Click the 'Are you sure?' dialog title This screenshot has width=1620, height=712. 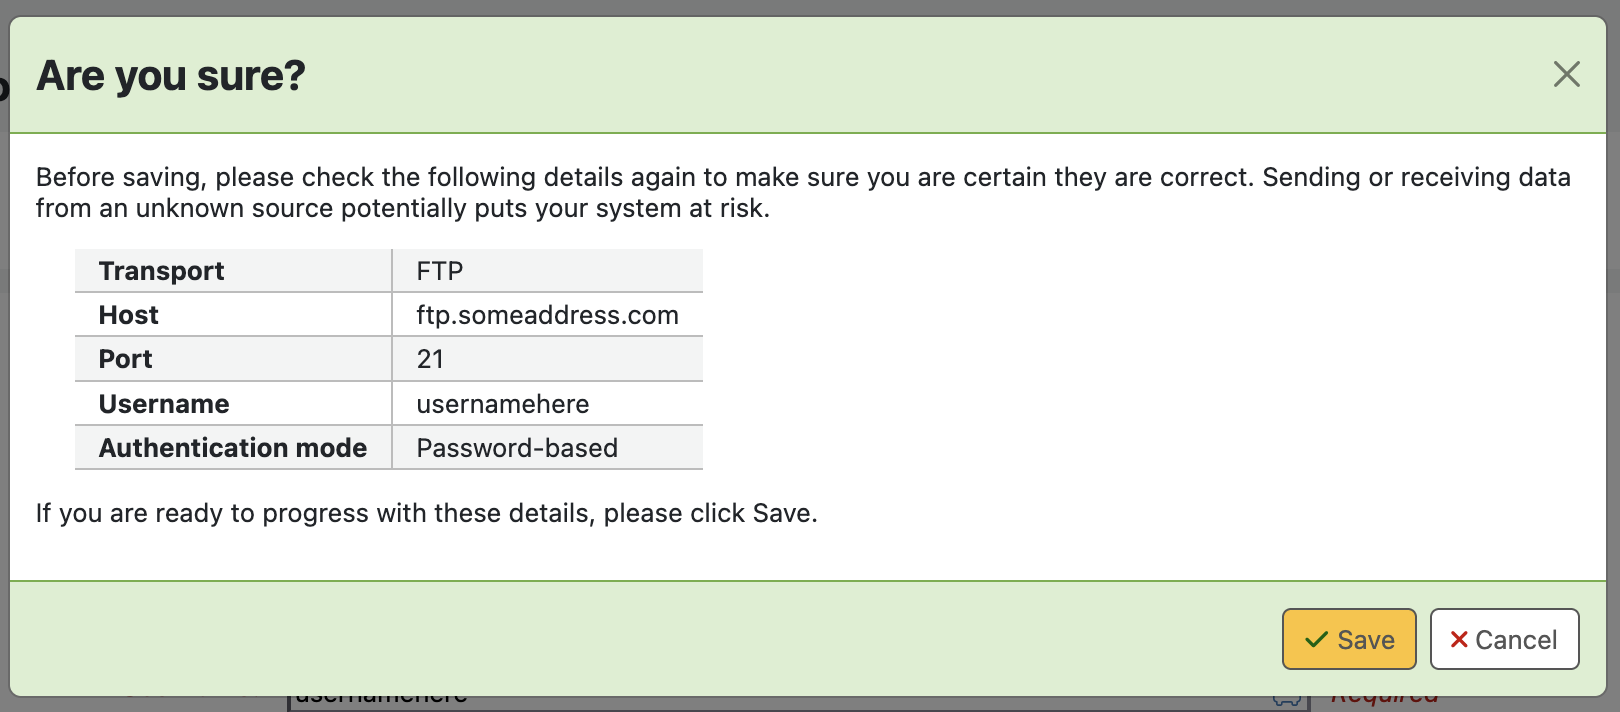coord(171,76)
